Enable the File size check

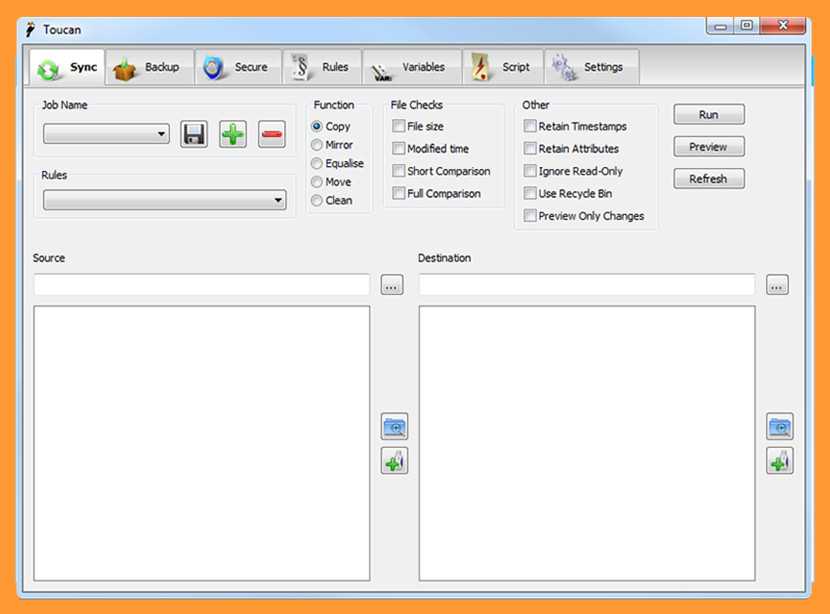(399, 127)
